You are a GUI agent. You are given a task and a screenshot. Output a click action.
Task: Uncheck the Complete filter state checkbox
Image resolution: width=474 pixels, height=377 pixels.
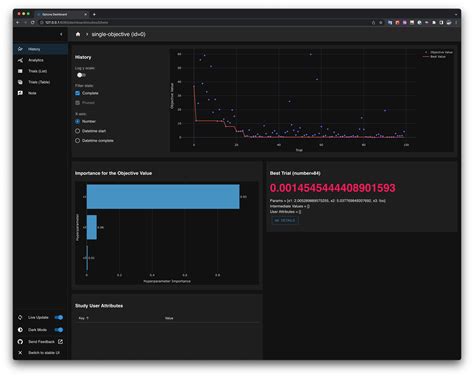click(78, 93)
